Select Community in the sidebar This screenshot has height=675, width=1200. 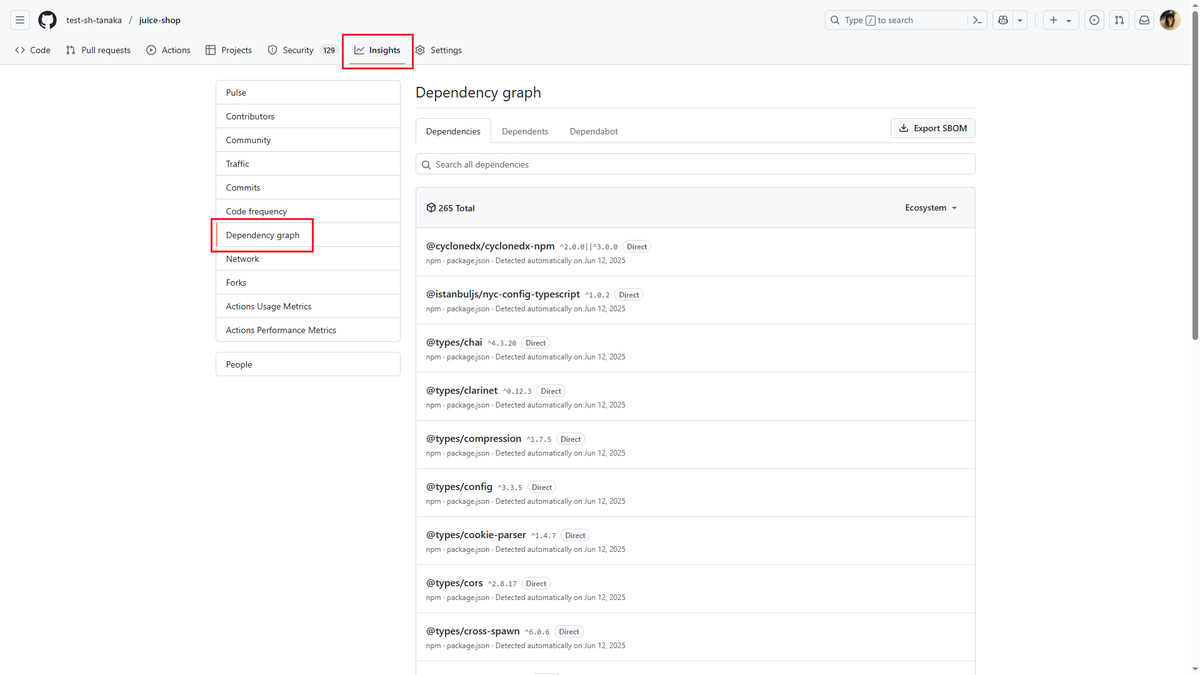click(x=308, y=140)
